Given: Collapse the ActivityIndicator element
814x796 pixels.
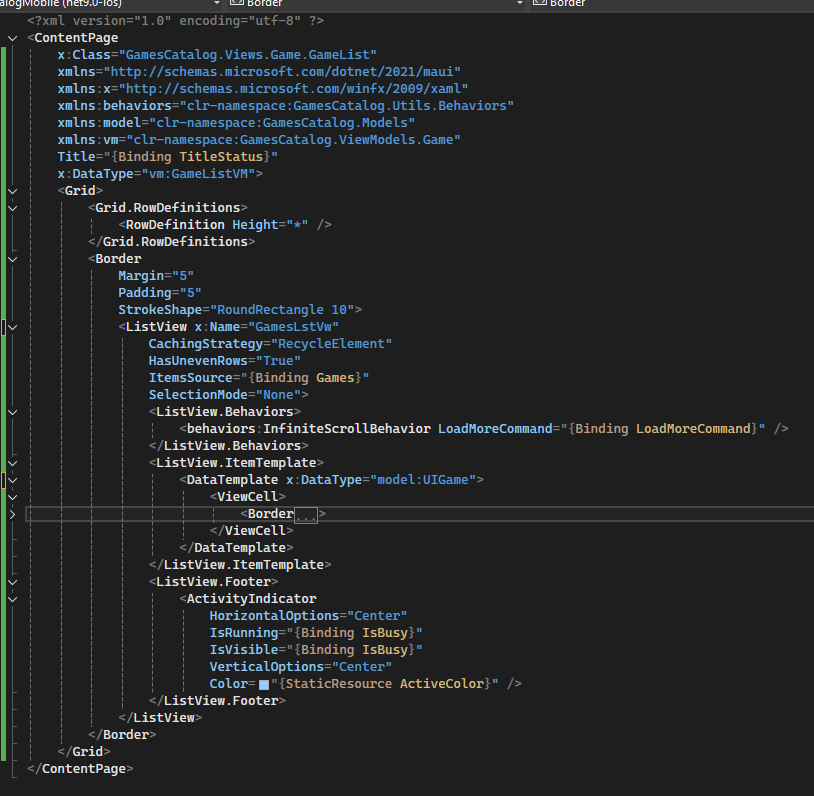Looking at the screenshot, I should 12,598.
